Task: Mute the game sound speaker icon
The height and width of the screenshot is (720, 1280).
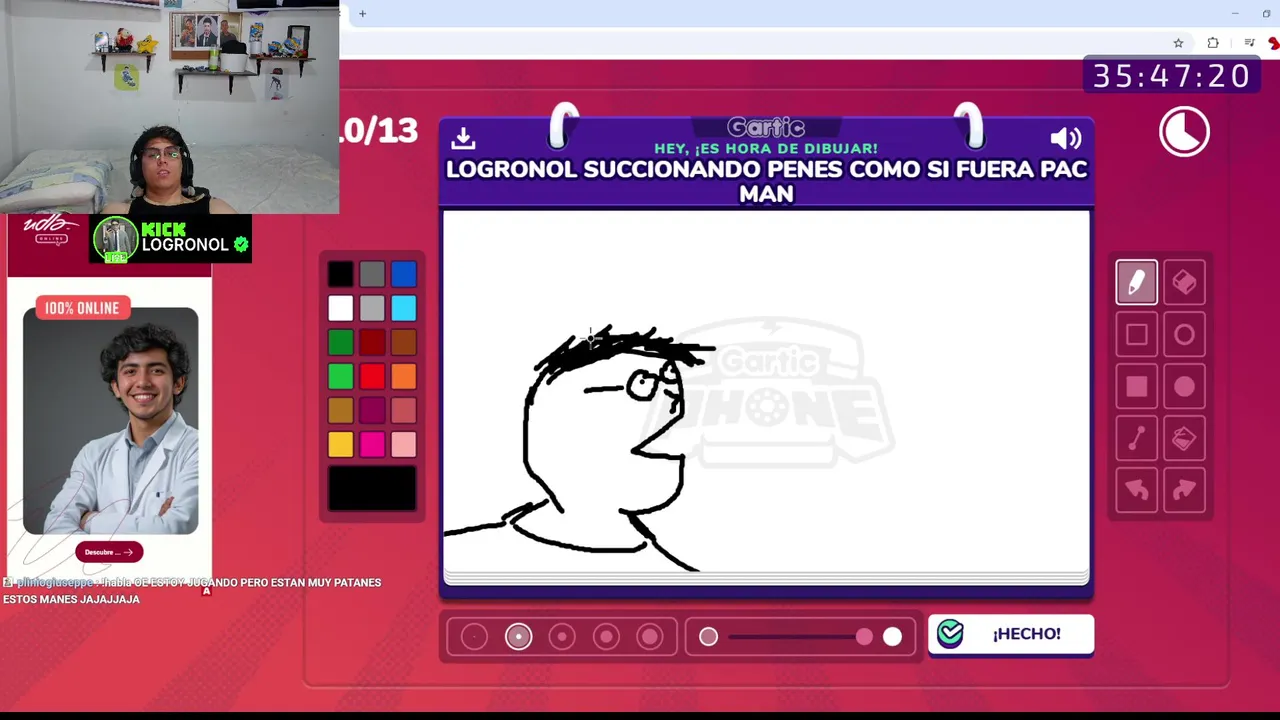Action: click(x=1066, y=139)
